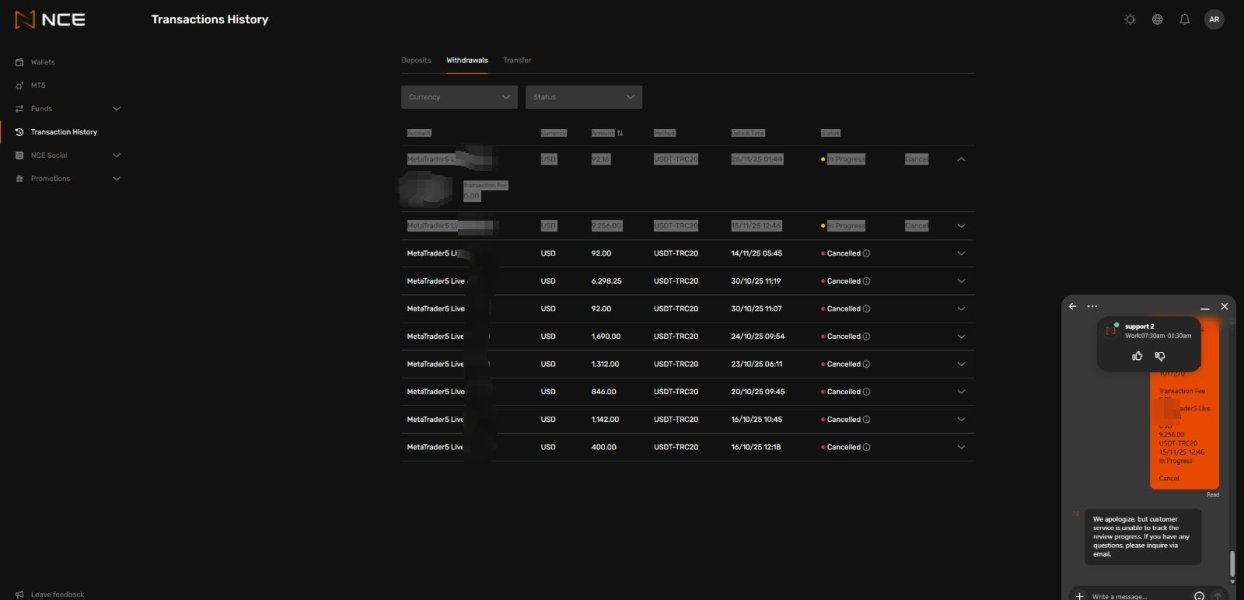Open the Status filter dropdown
1244x600 pixels.
tap(584, 97)
